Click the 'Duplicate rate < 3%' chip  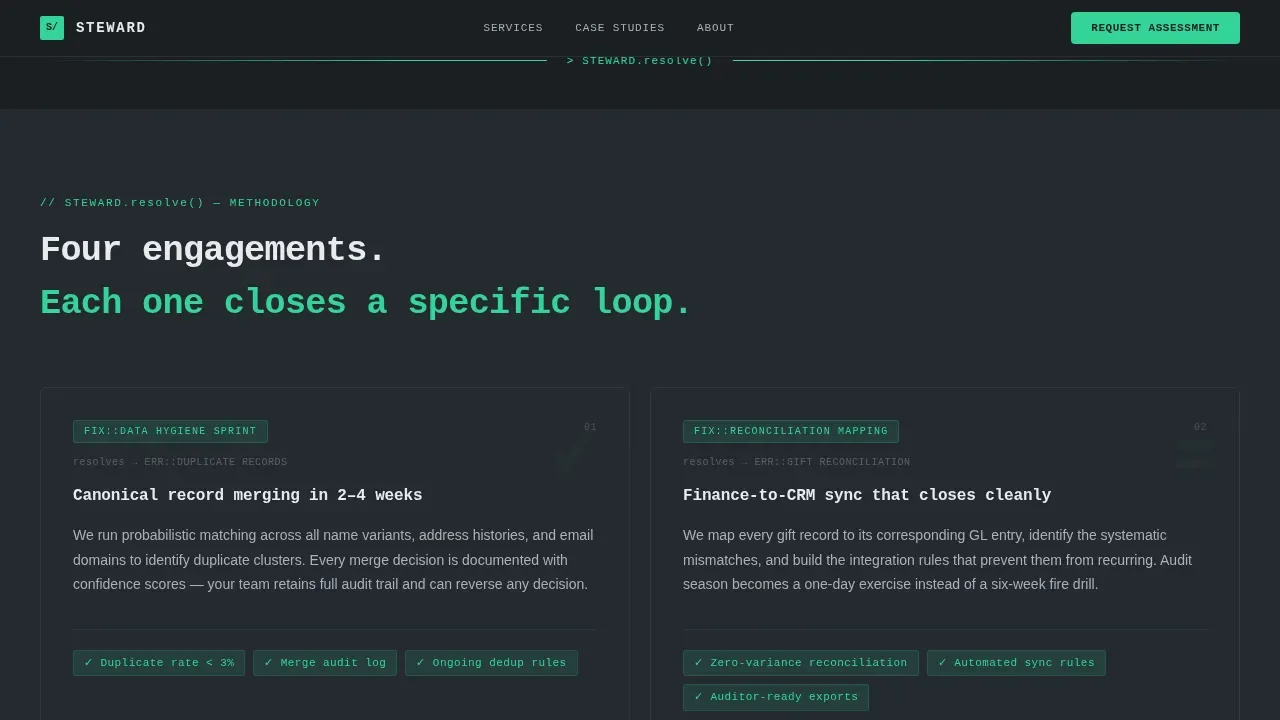(x=159, y=663)
